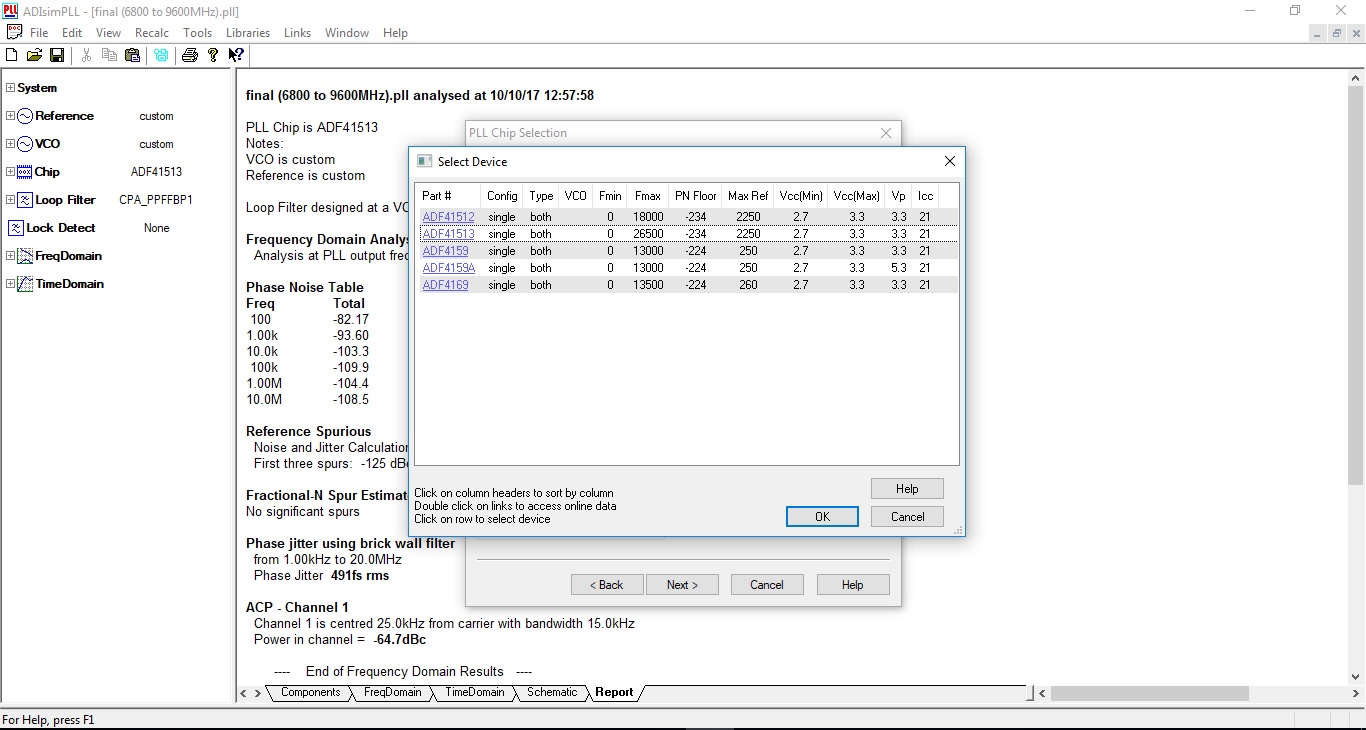This screenshot has height=730, width=1366.
Task: Open the Recalc menu
Action: click(152, 33)
